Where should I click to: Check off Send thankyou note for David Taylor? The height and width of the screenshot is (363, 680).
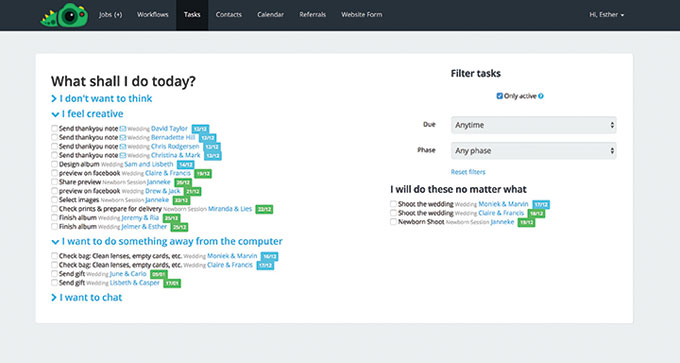coord(54,128)
